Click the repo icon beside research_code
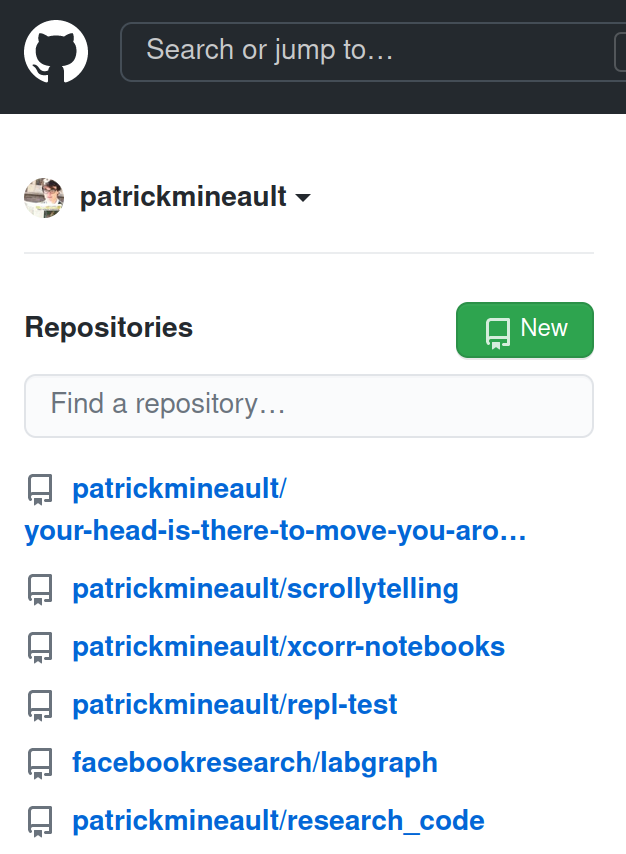Screen dimensions: 626x854 tap(40, 821)
